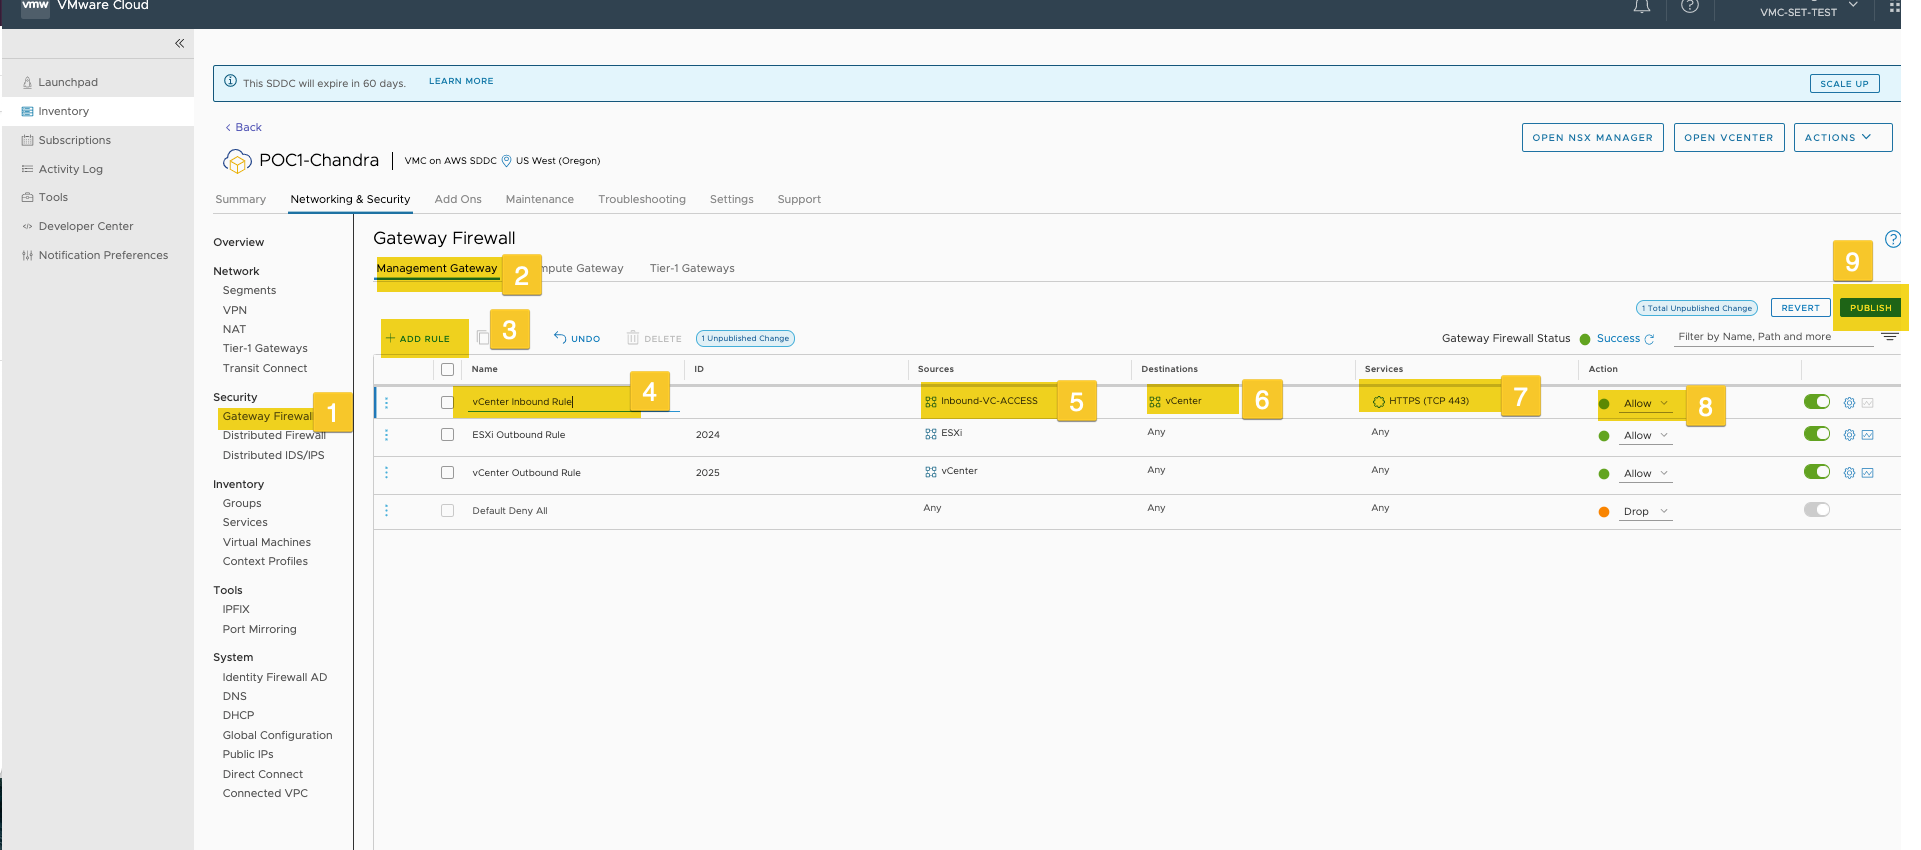
Task: Open the row menu for Default Deny All
Action: pos(387,511)
